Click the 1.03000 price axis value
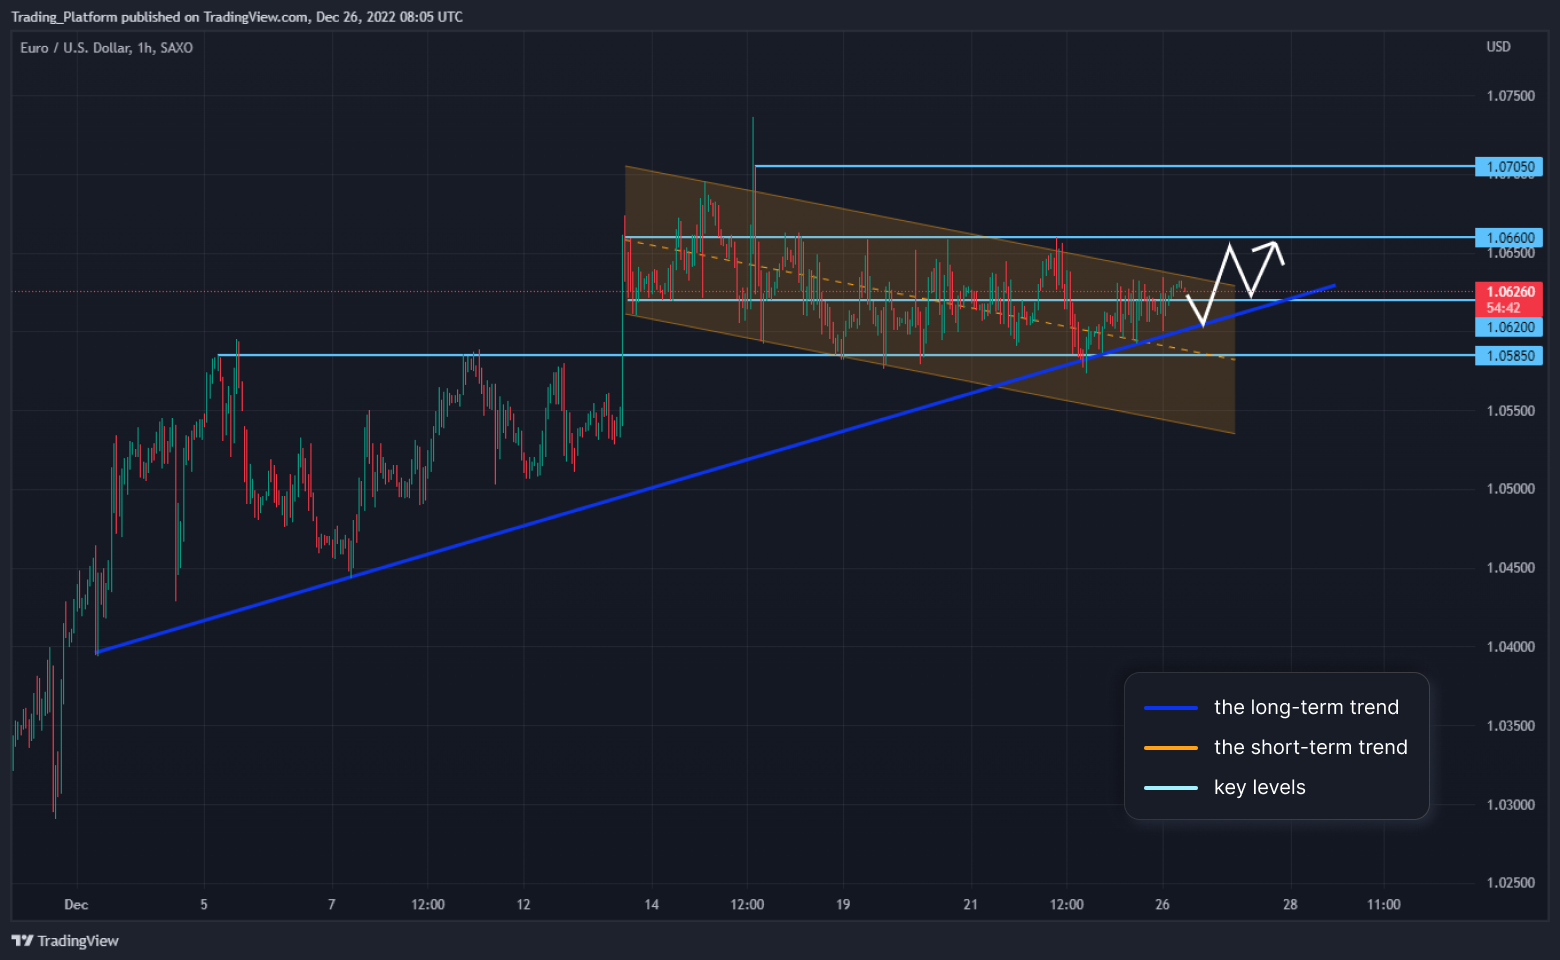This screenshot has height=960, width=1560. pos(1510,805)
